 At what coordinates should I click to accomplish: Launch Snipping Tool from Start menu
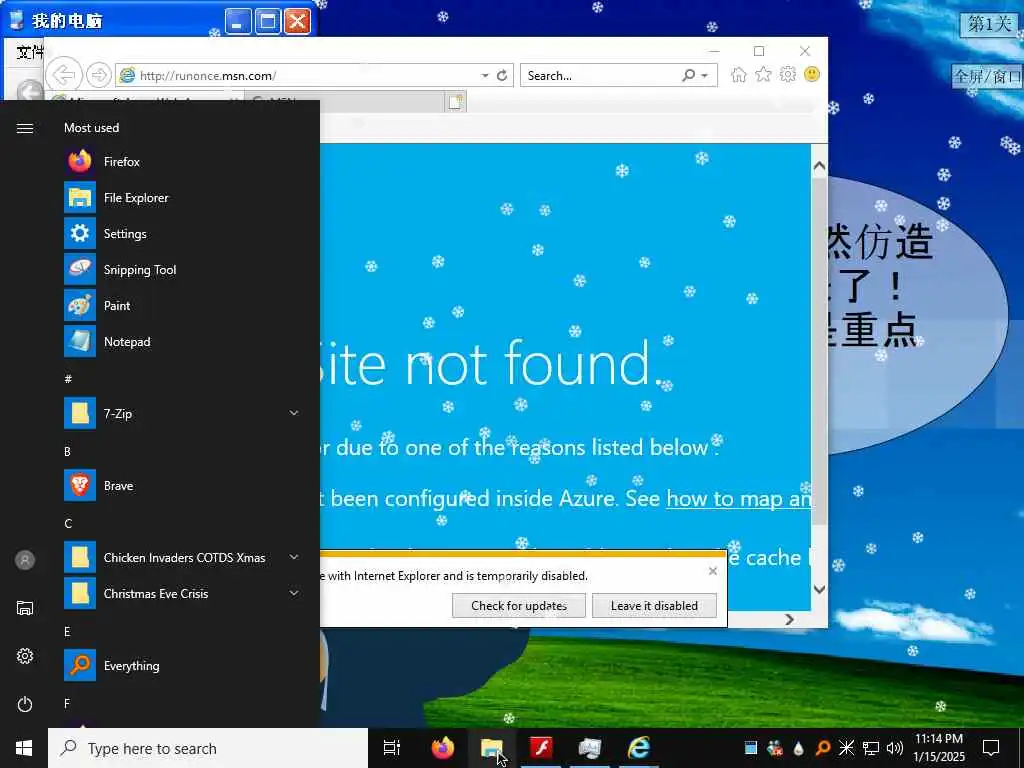182,269
